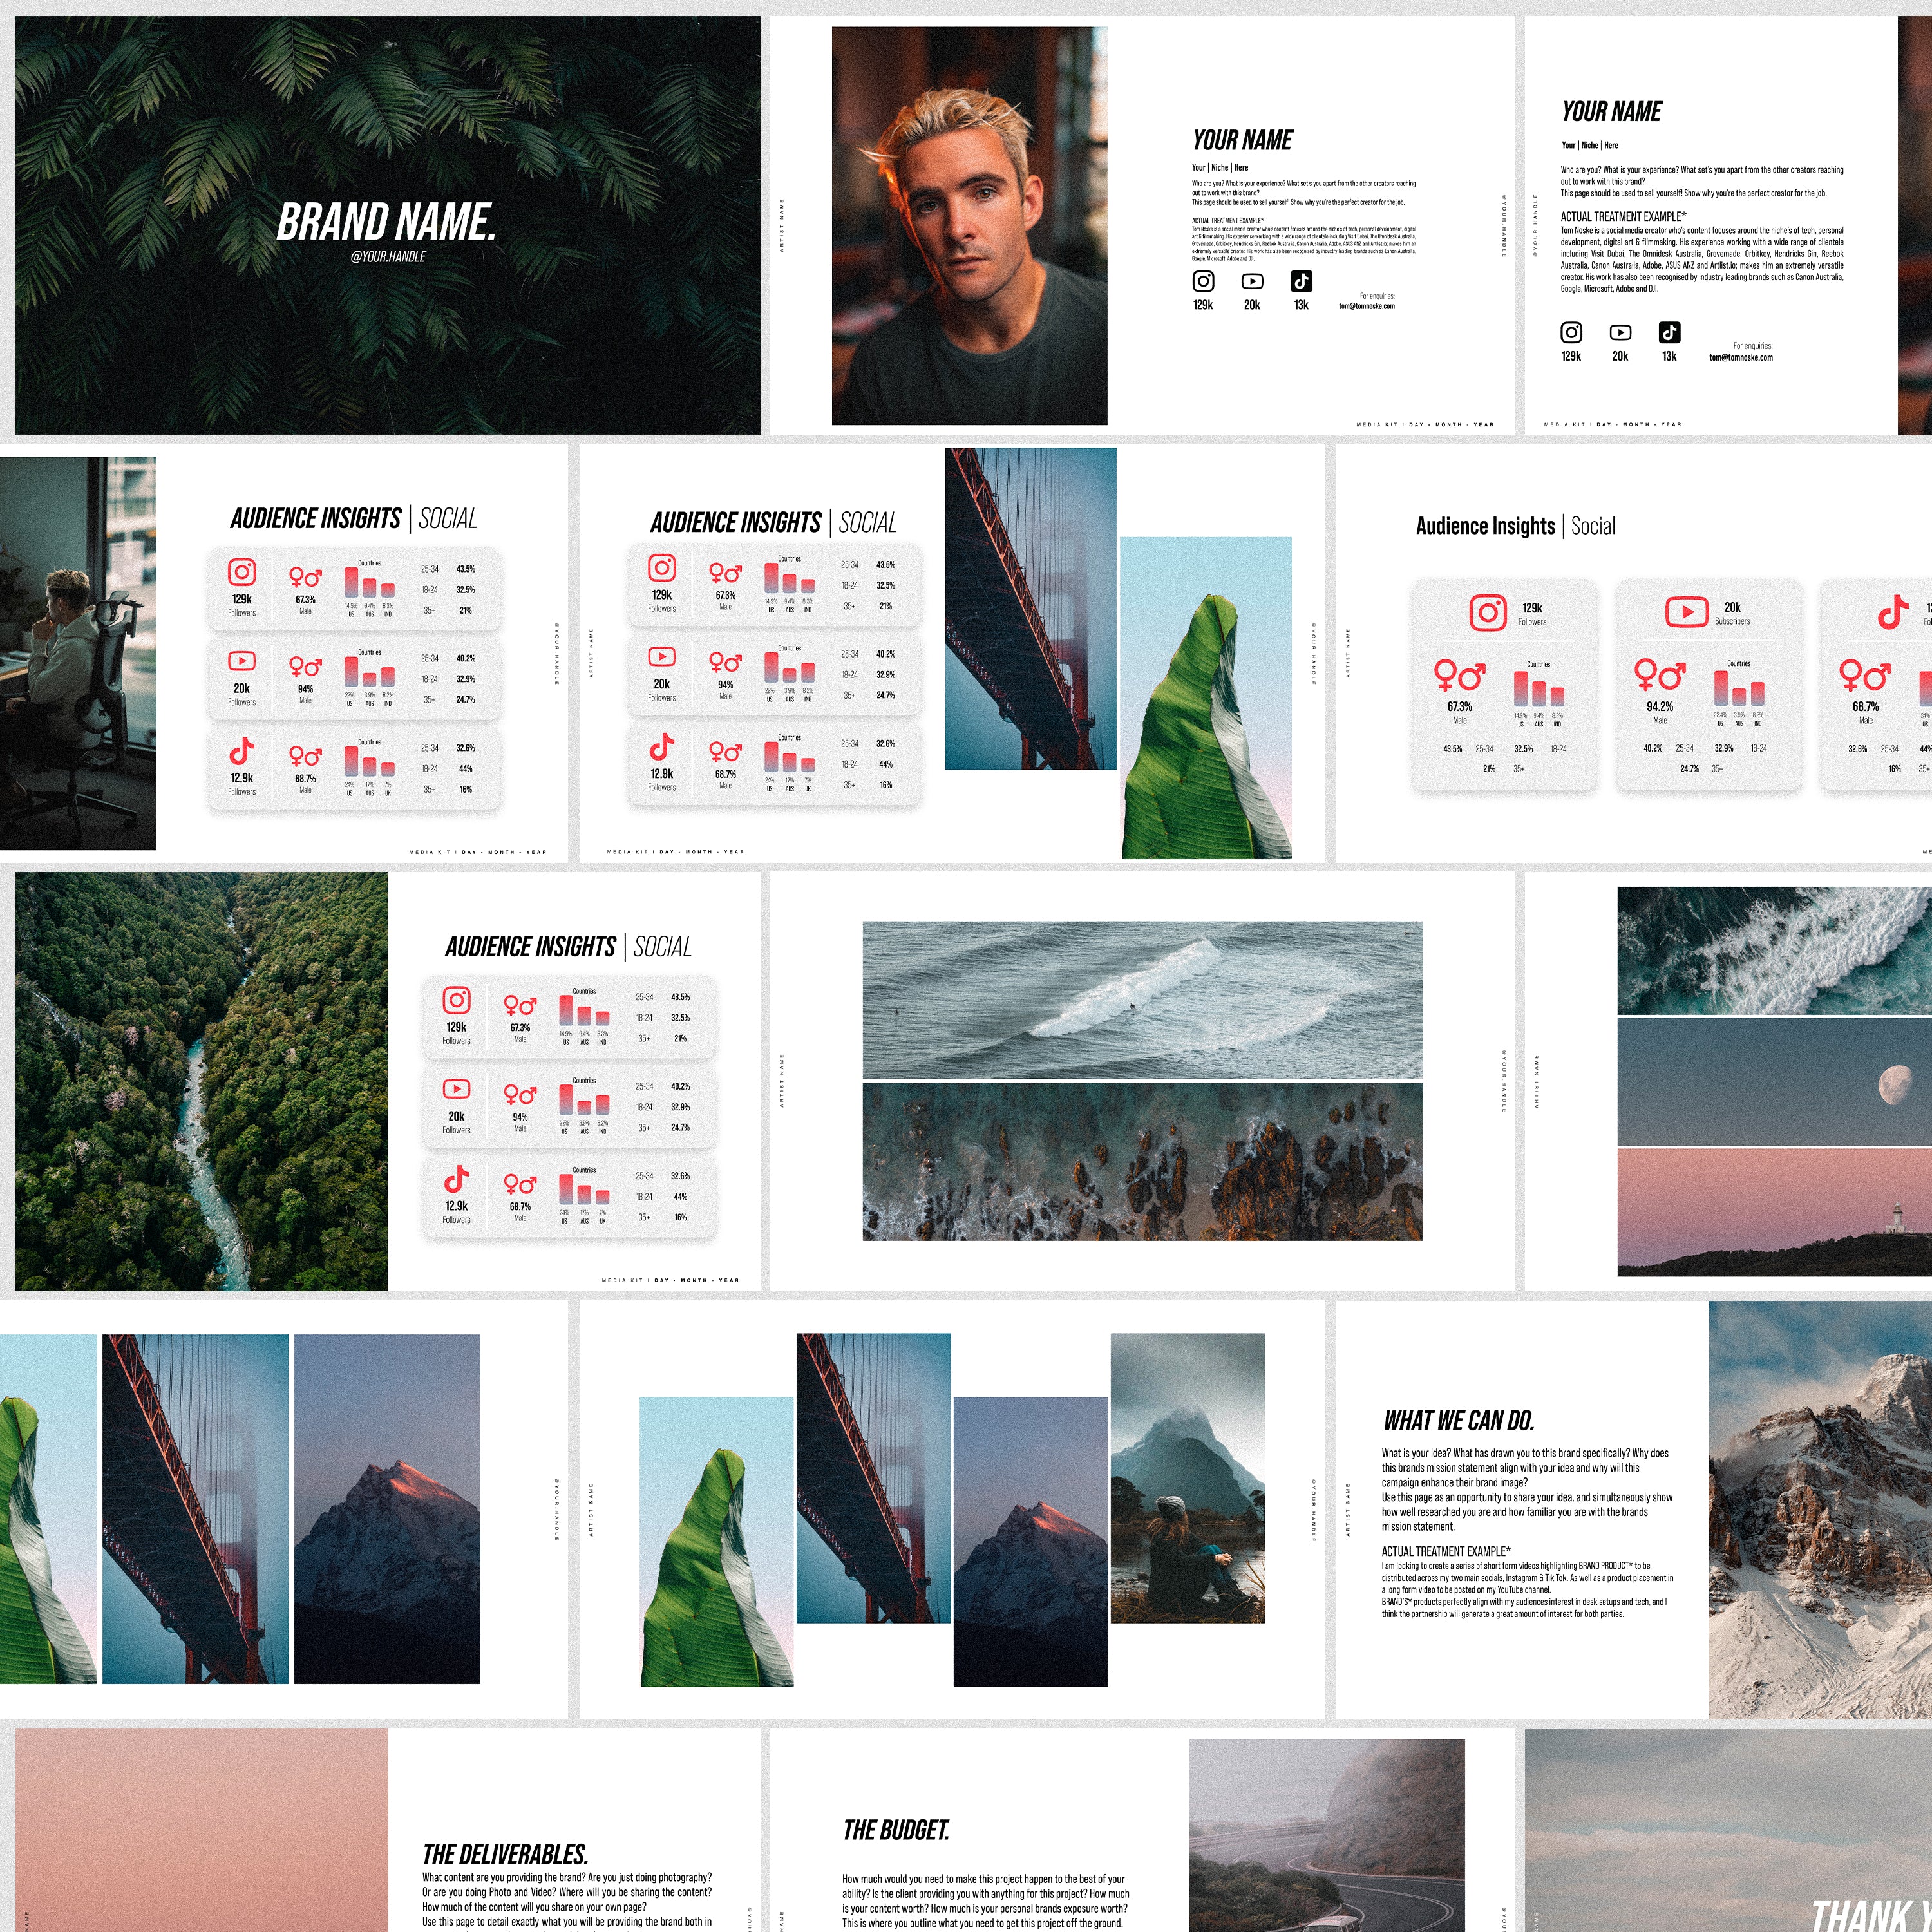Screen dimensions: 1932x1932
Task: Click THE DELIVERABLES heading
Action: coord(505,1855)
